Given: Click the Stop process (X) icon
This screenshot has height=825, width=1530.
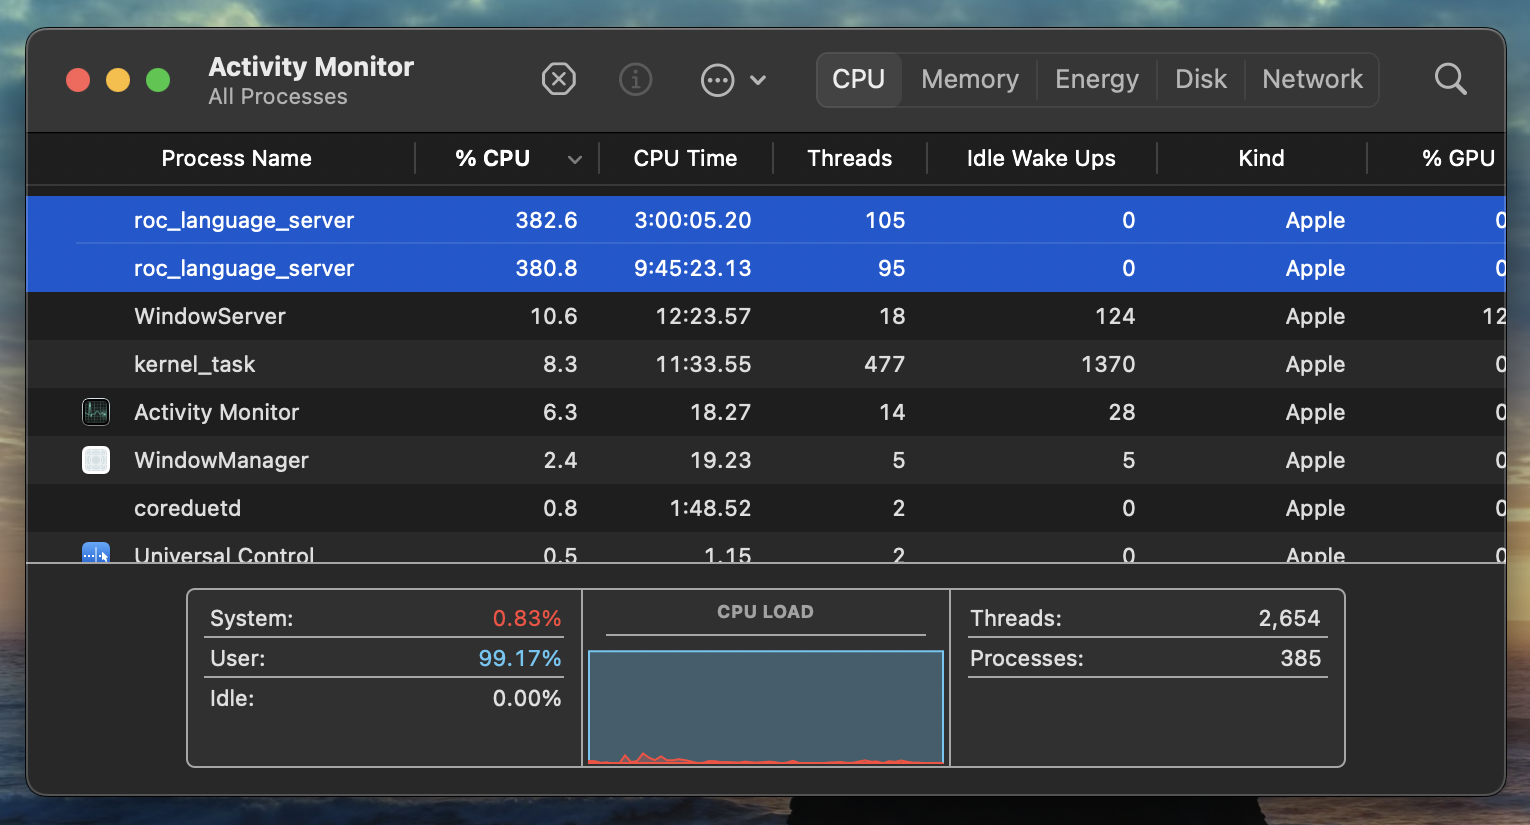Looking at the screenshot, I should click(x=558, y=79).
